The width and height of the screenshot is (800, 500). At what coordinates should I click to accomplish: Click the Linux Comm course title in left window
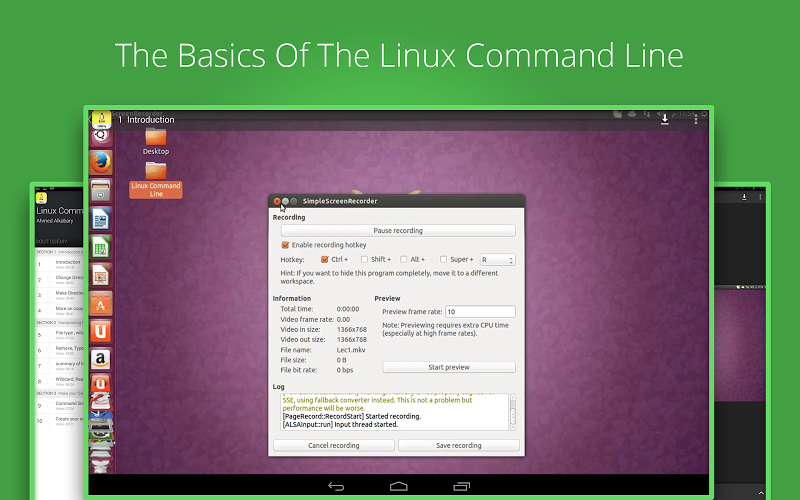(60, 211)
